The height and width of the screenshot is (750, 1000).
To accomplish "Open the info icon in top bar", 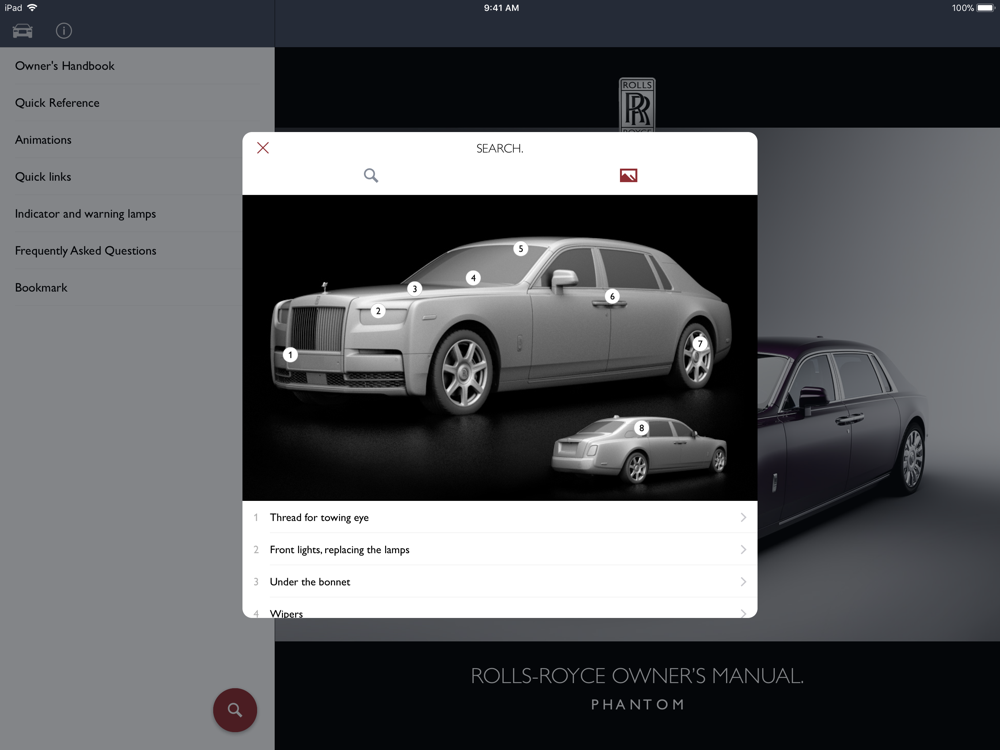I will click(64, 31).
